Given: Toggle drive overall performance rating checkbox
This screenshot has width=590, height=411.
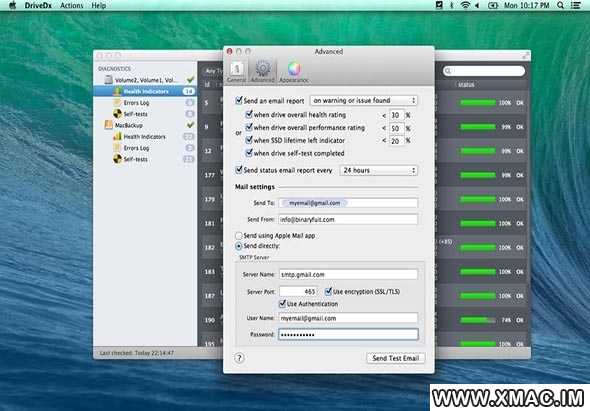Looking at the screenshot, I should click(x=249, y=127).
